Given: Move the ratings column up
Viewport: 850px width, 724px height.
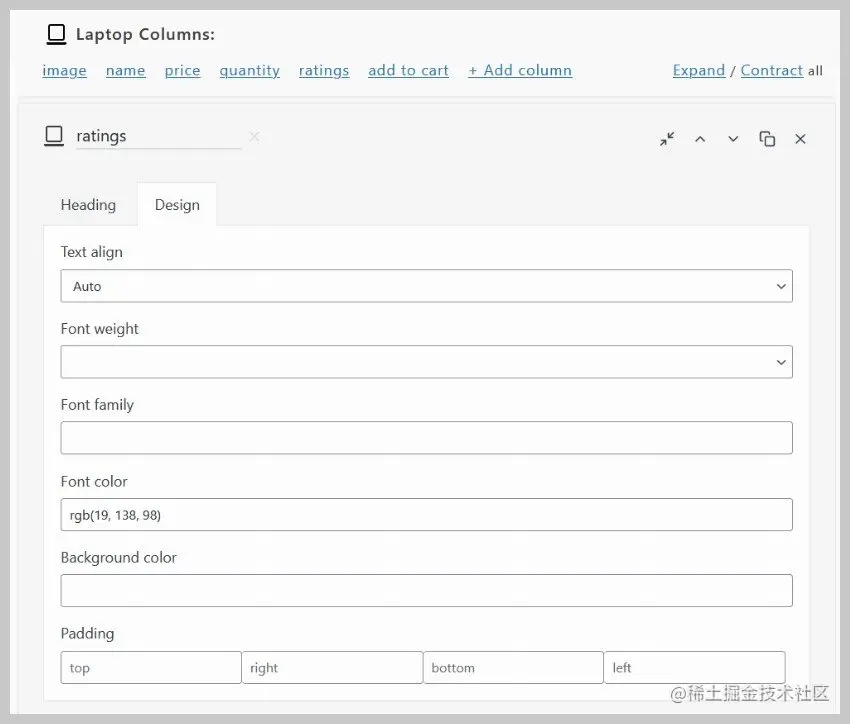Looking at the screenshot, I should (x=700, y=139).
